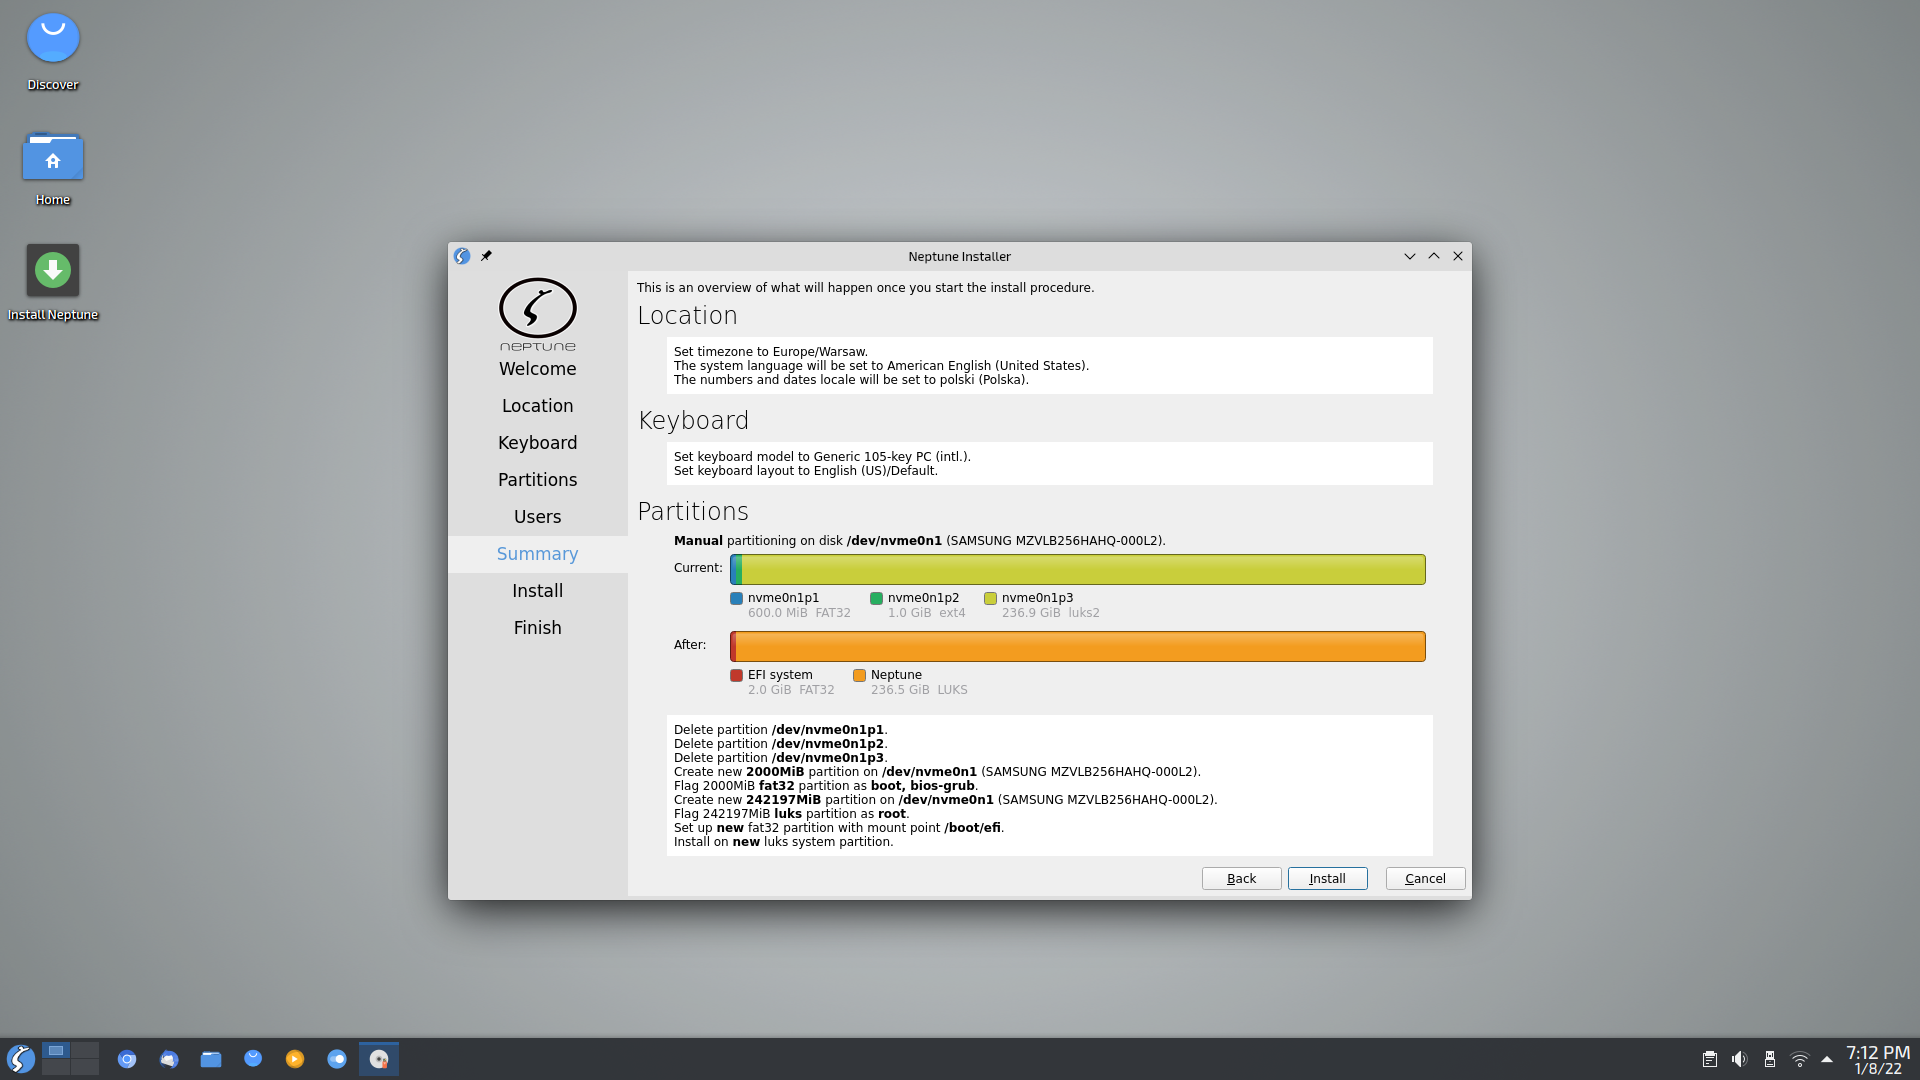The height and width of the screenshot is (1080, 1920).
Task: Click the nvme0n1p3 yellow legend swatch
Action: click(991, 598)
